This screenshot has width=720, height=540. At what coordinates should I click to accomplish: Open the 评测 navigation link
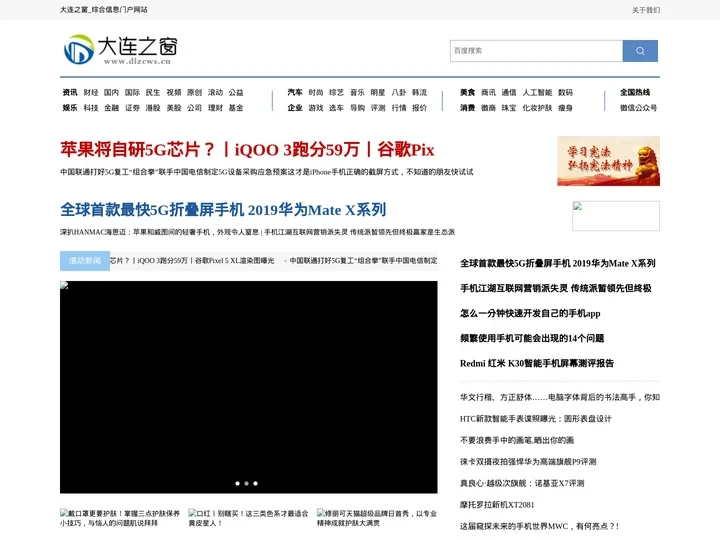tap(378, 108)
